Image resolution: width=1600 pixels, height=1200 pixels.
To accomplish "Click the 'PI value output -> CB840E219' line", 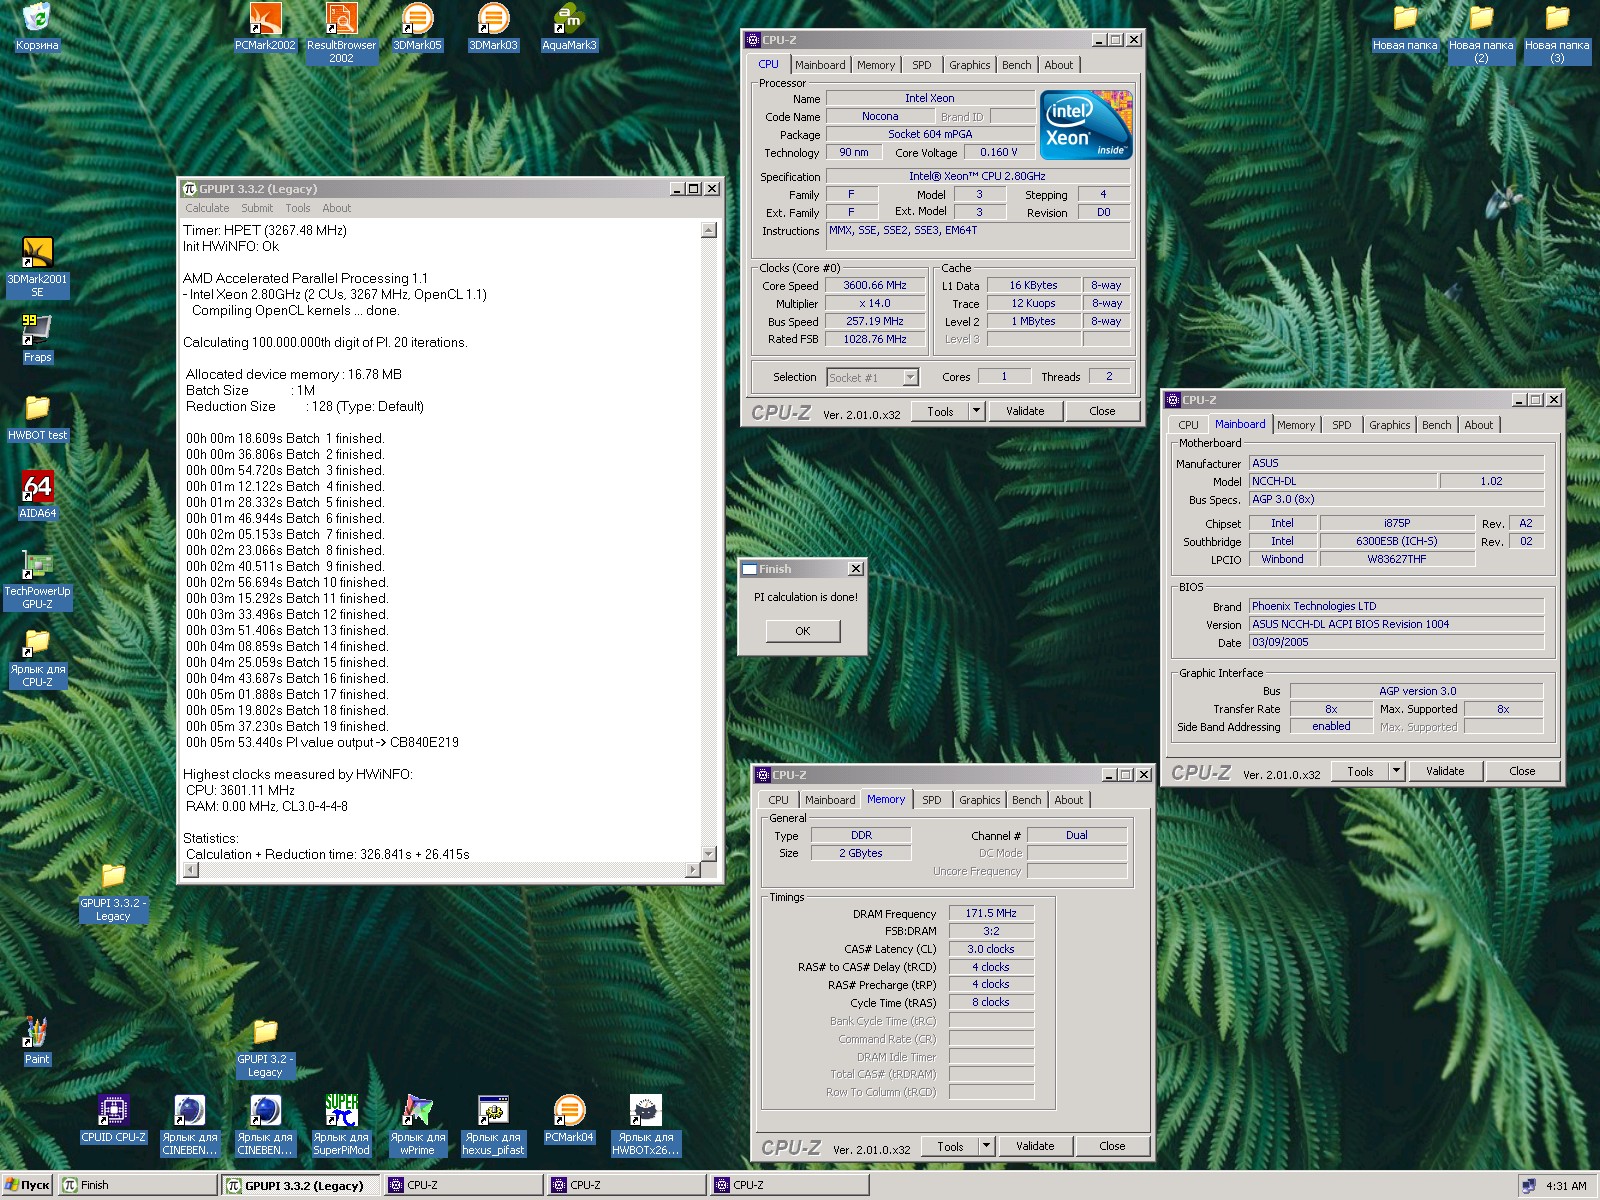I will click(322, 742).
